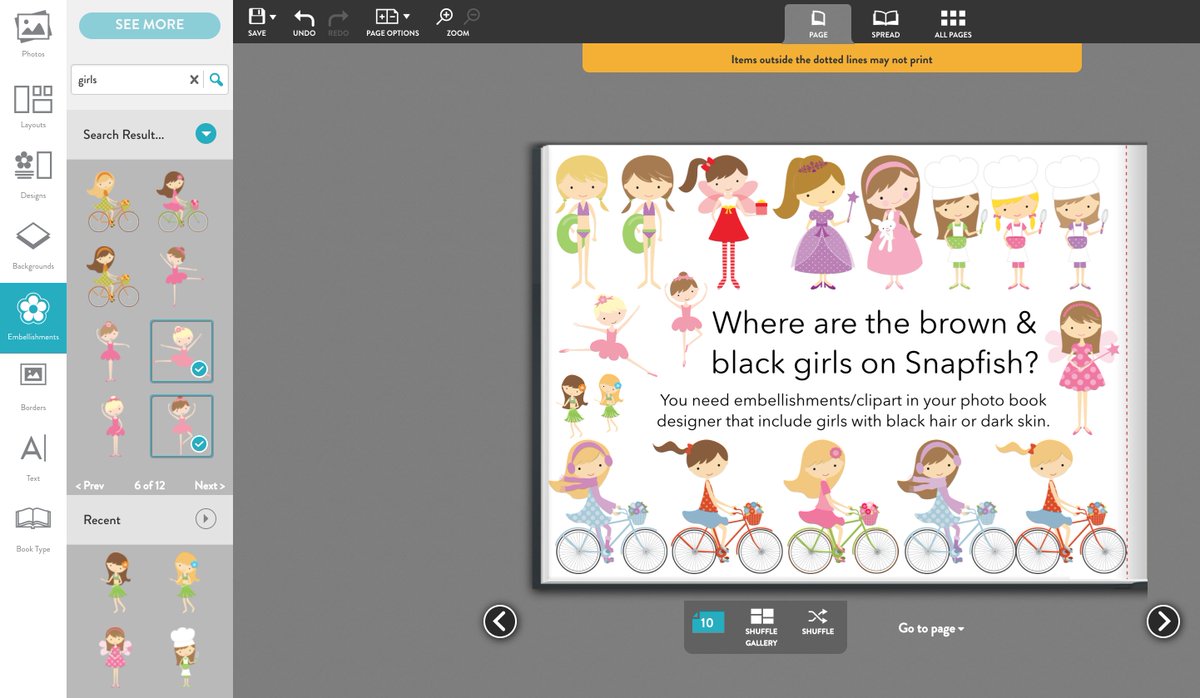Select the 'You need embellishments/clipart' paragraph
This screenshot has height=698, width=1200.
click(853, 410)
